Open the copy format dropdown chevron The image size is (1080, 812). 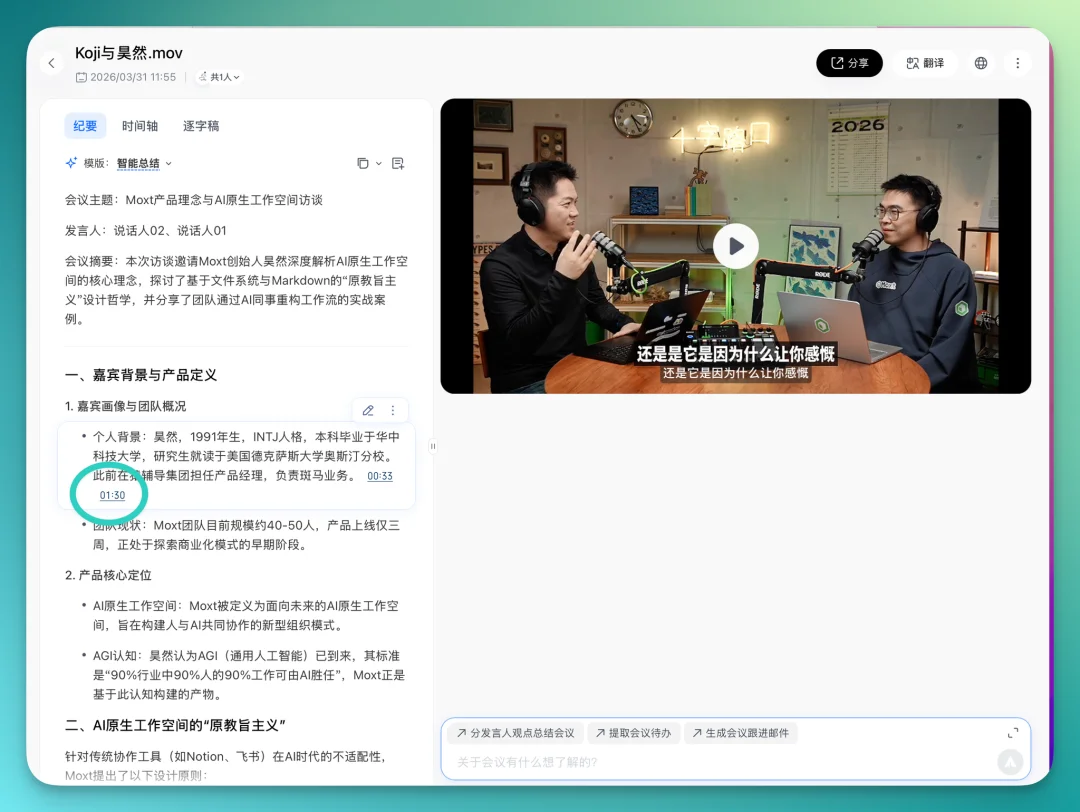(x=378, y=163)
